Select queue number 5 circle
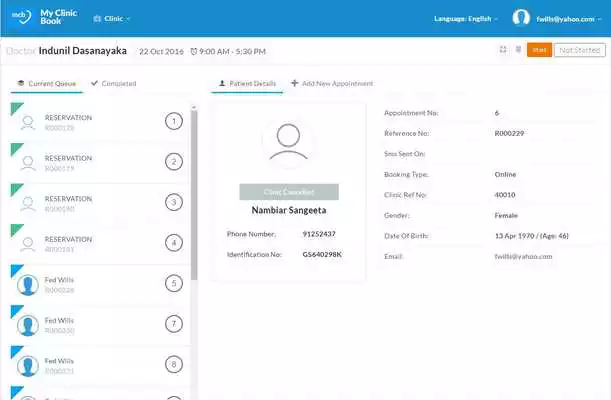 174,283
